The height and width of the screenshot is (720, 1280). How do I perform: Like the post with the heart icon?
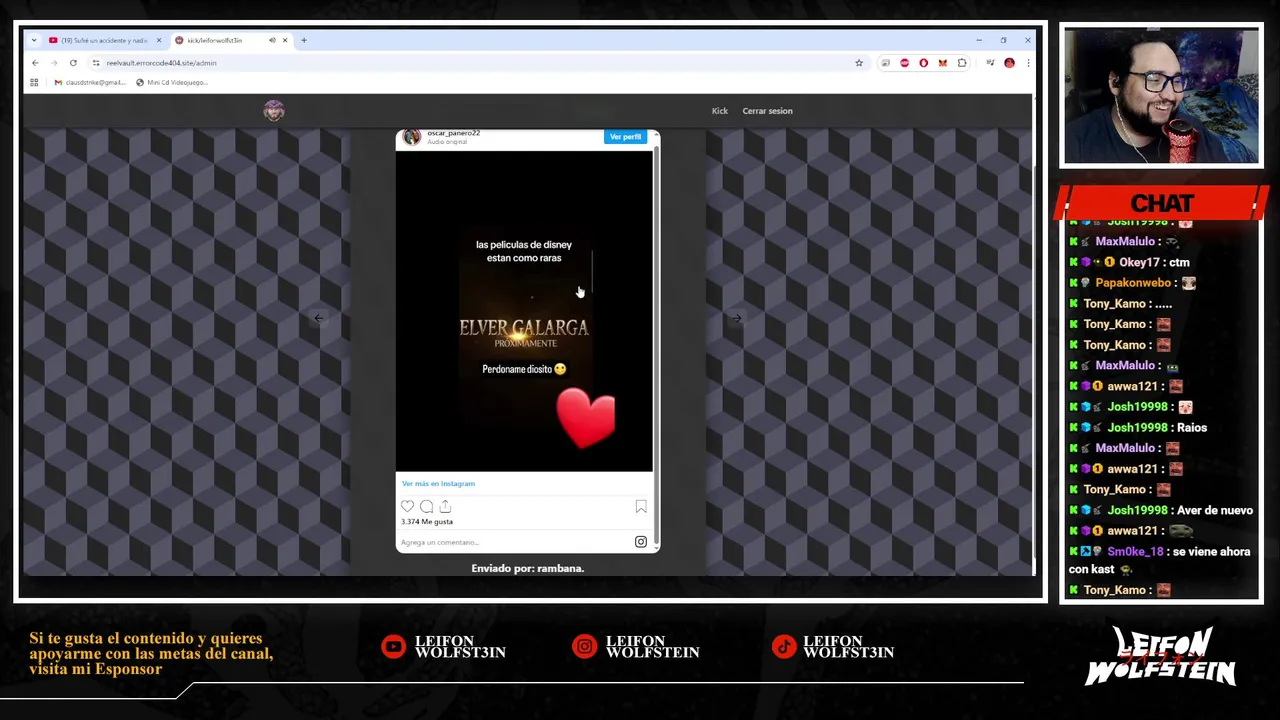tap(408, 506)
